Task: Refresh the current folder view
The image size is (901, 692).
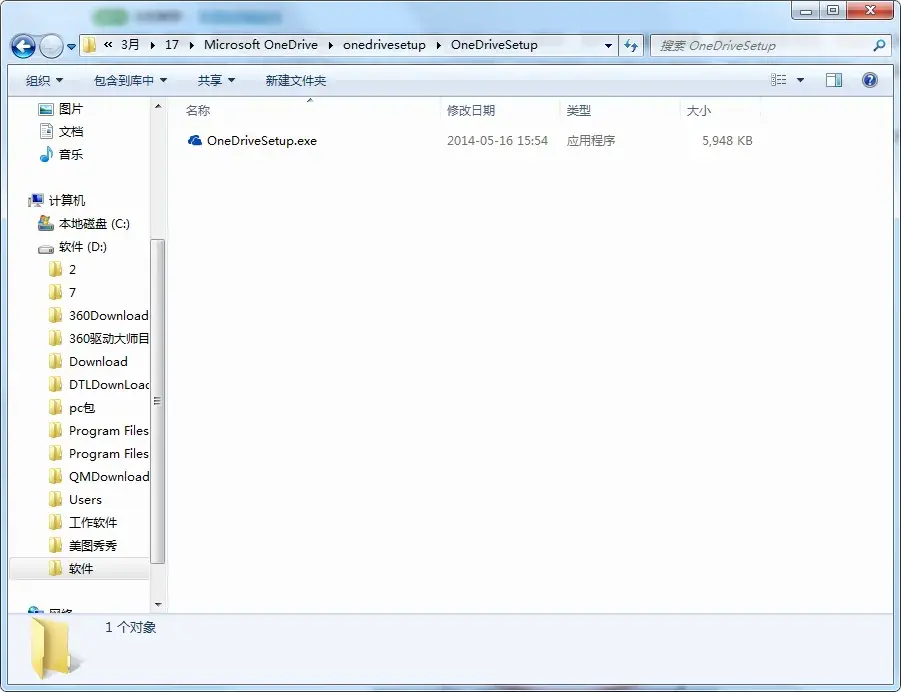Action: tap(631, 46)
